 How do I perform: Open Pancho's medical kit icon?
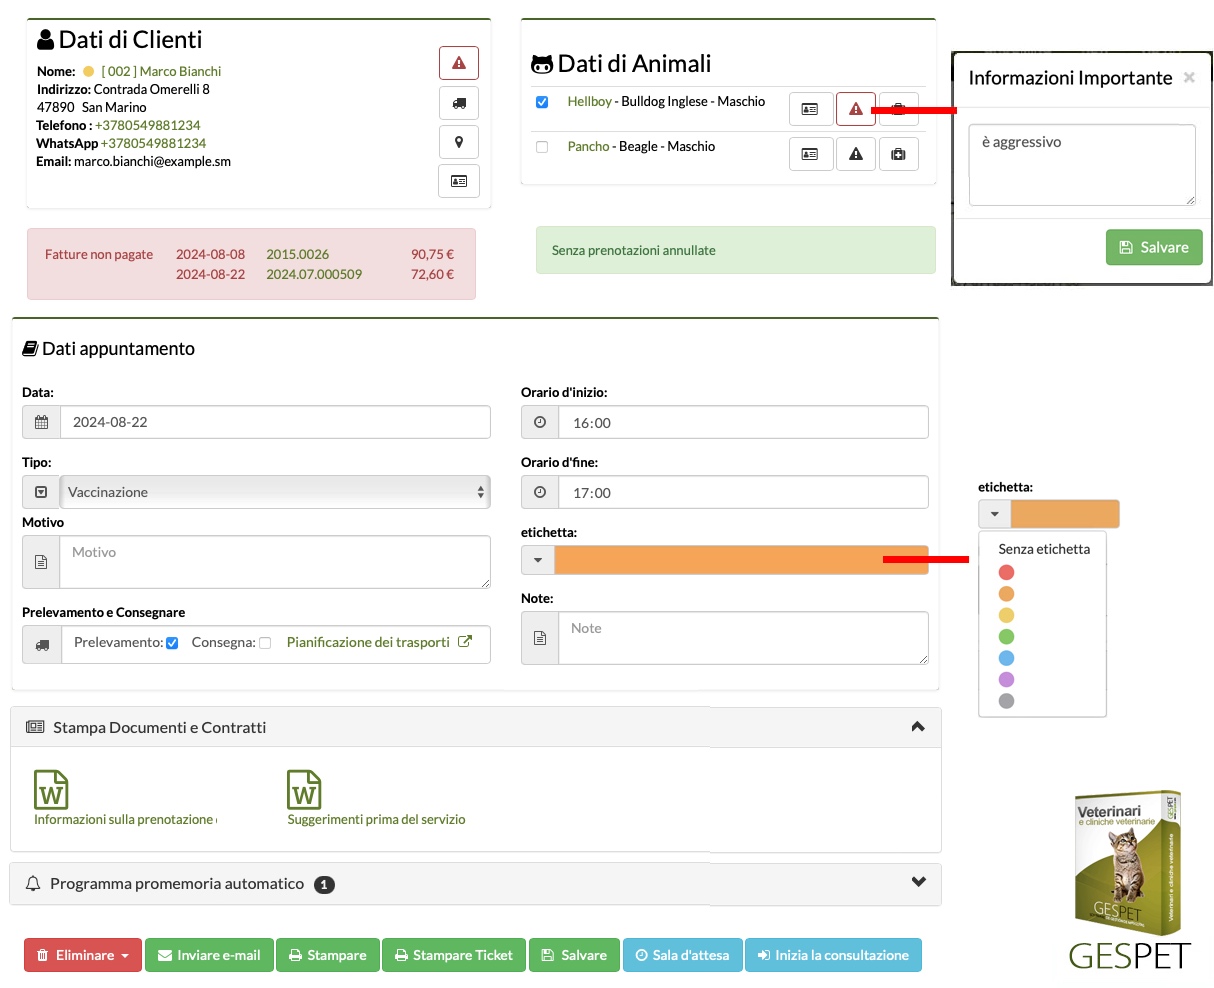[899, 154]
